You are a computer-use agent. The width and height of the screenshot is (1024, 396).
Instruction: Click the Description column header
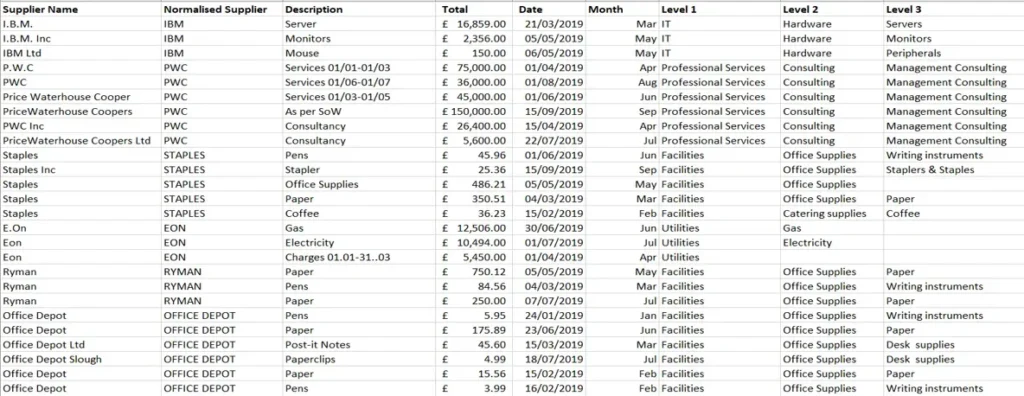pyautogui.click(x=360, y=10)
